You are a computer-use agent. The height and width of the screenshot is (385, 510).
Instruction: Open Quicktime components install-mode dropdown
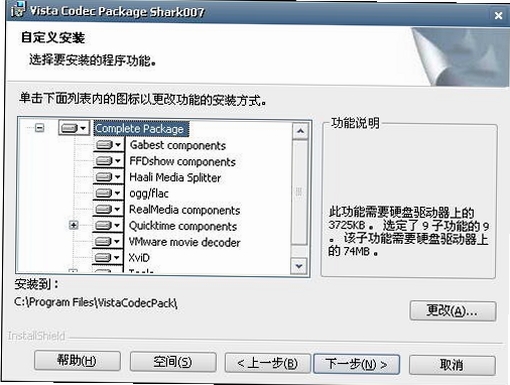point(108,225)
